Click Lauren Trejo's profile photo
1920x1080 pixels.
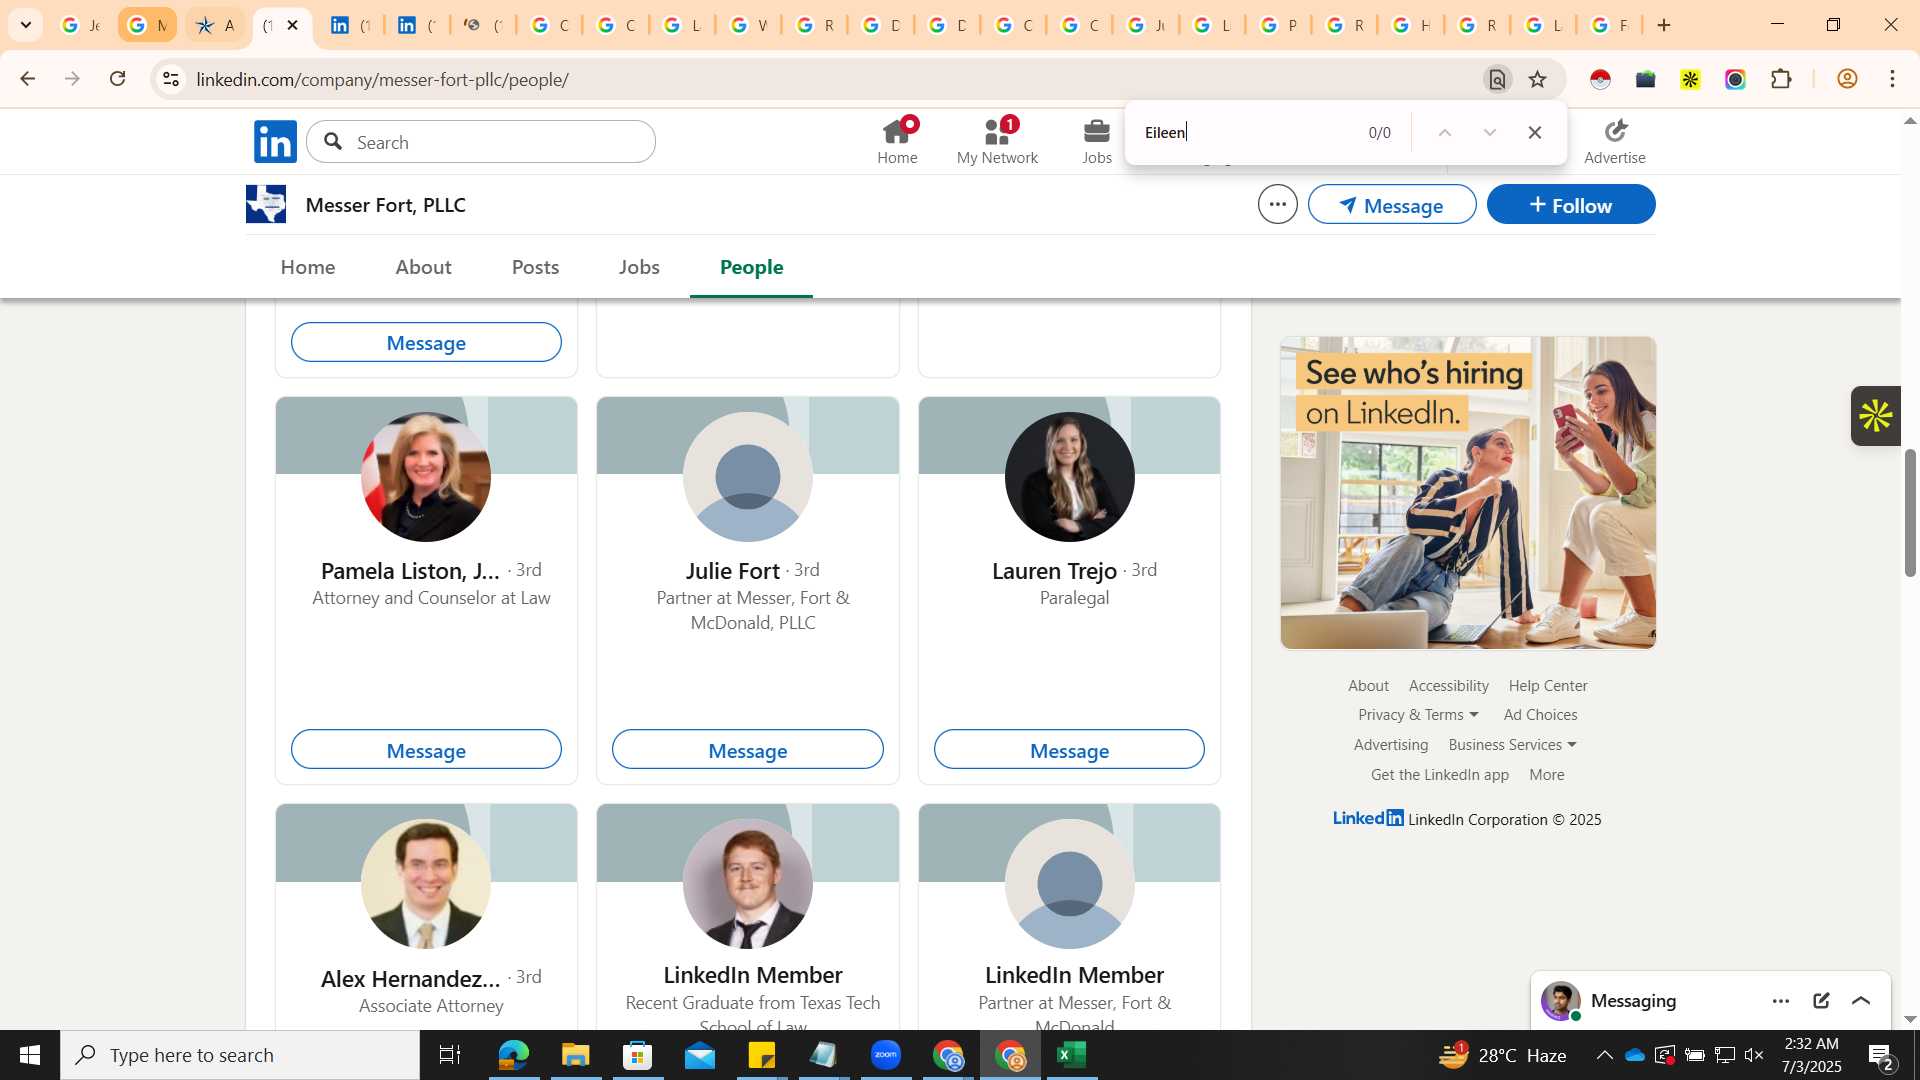pyautogui.click(x=1069, y=477)
